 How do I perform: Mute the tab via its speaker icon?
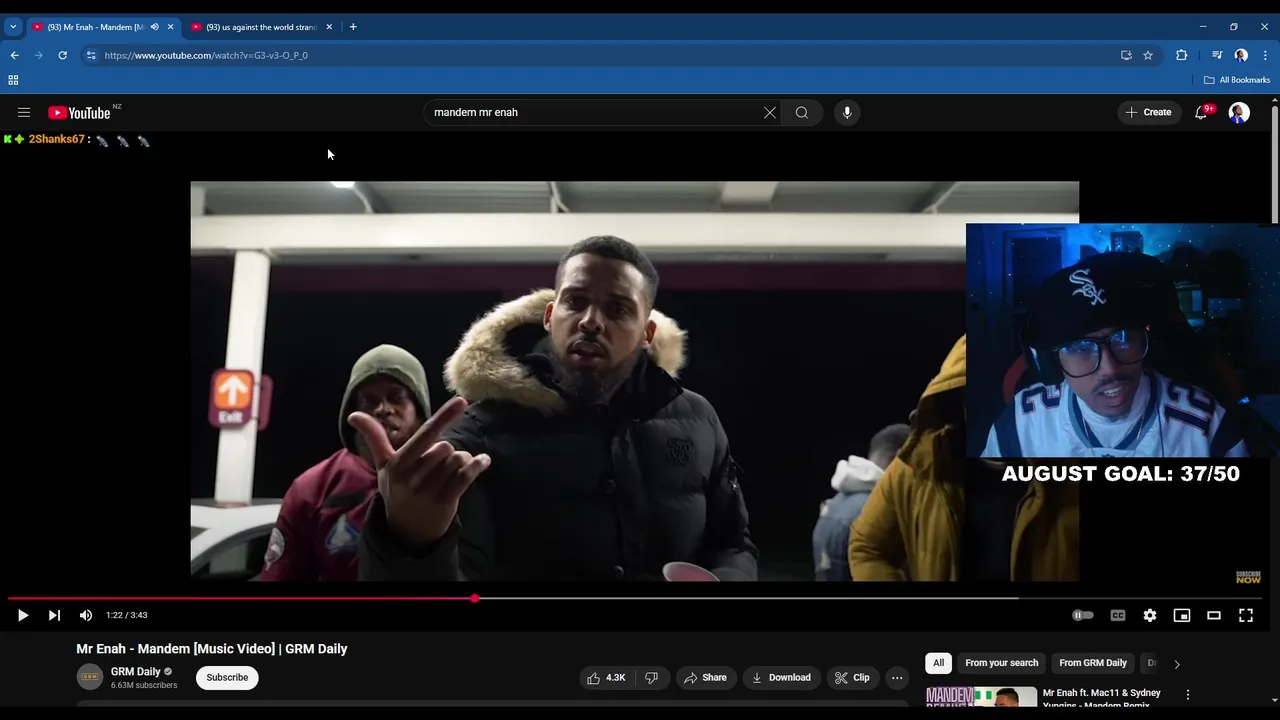click(x=154, y=27)
